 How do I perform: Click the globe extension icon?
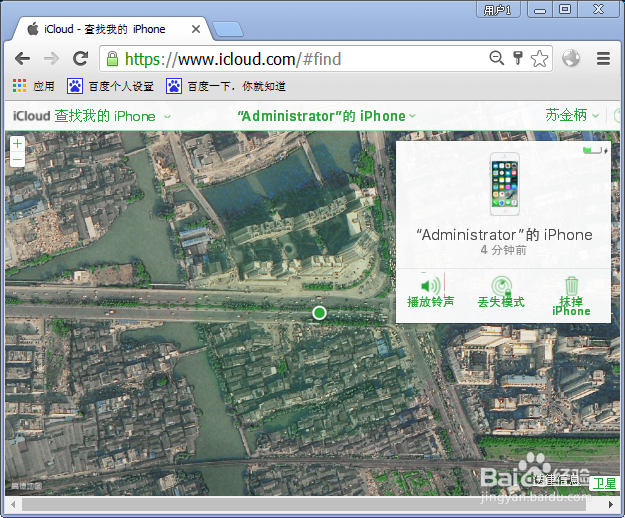(571, 58)
